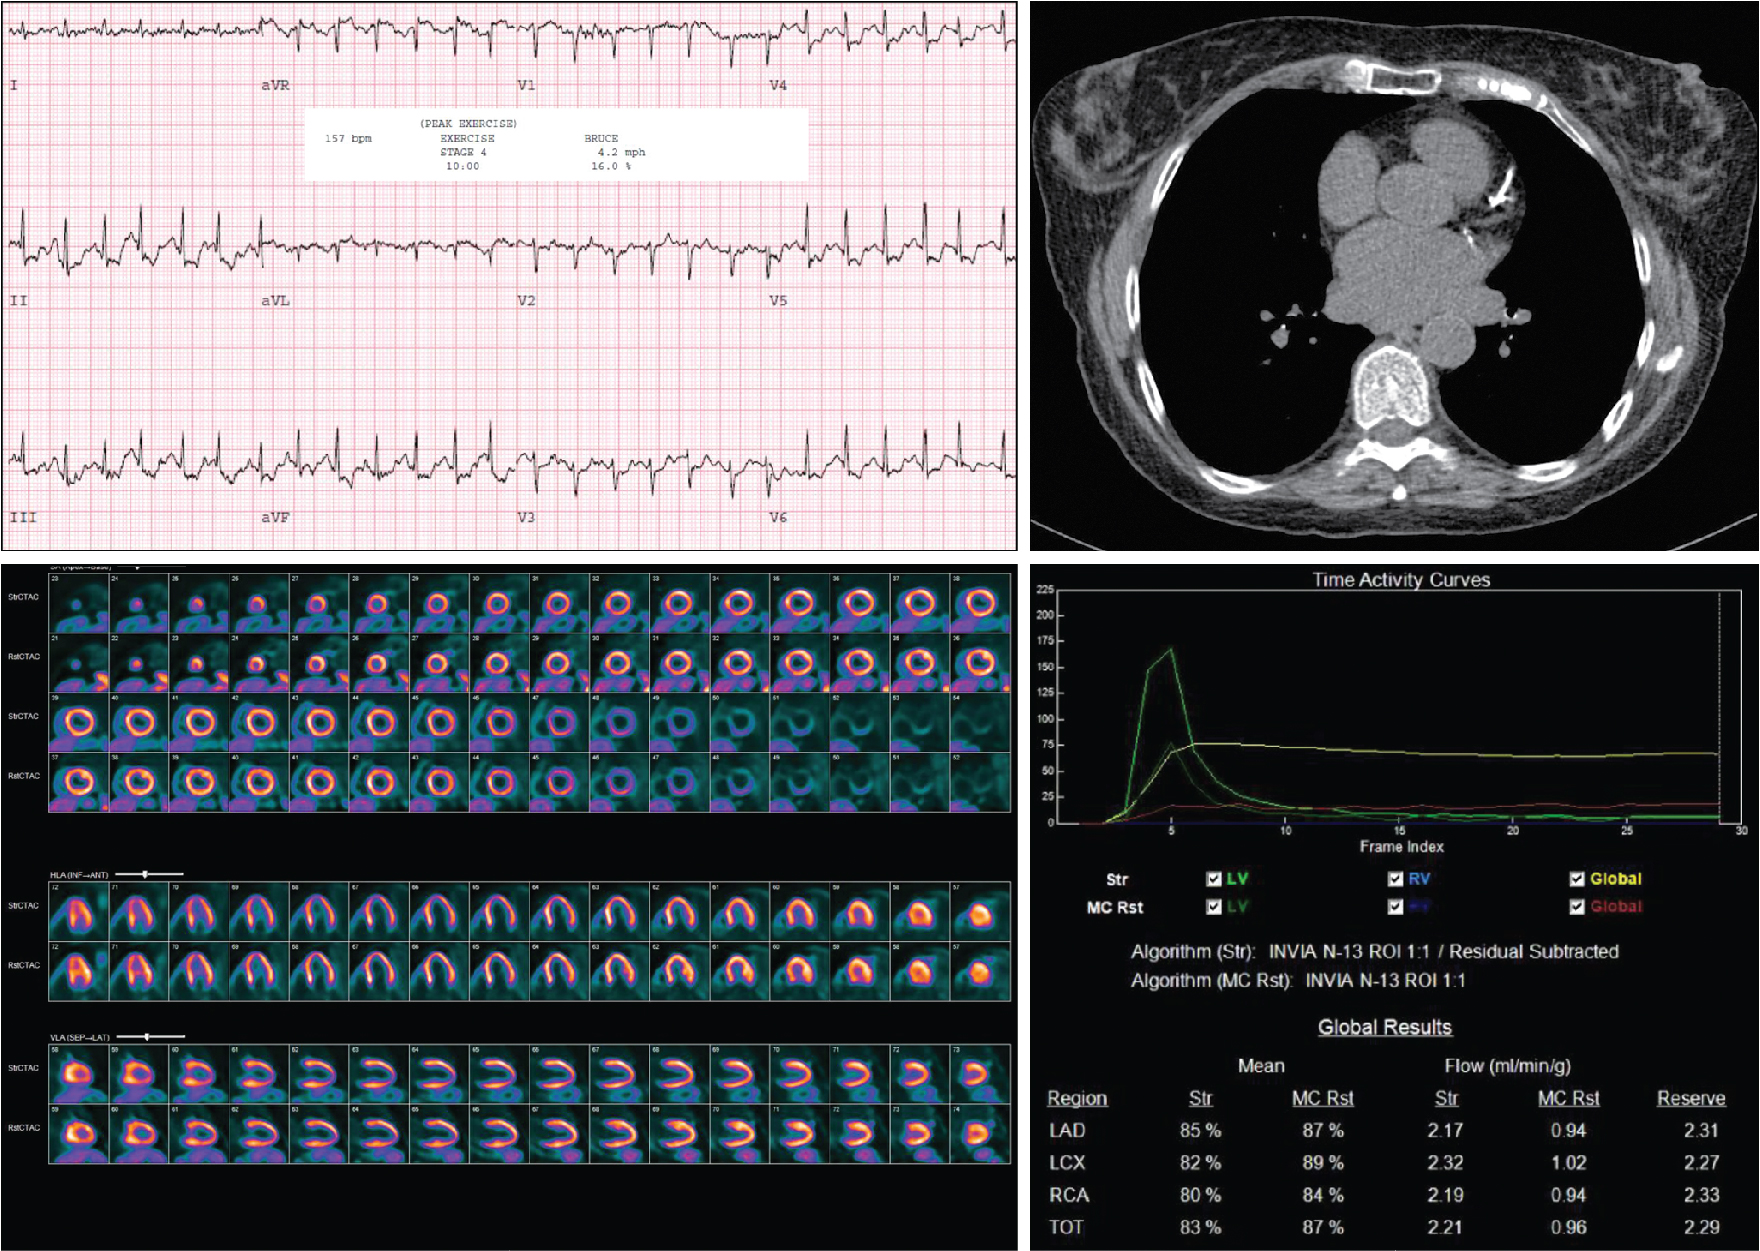This screenshot has width=1760, height=1251.
Task: Select the TOT reserve value 2.29
Action: pyautogui.click(x=1700, y=1227)
